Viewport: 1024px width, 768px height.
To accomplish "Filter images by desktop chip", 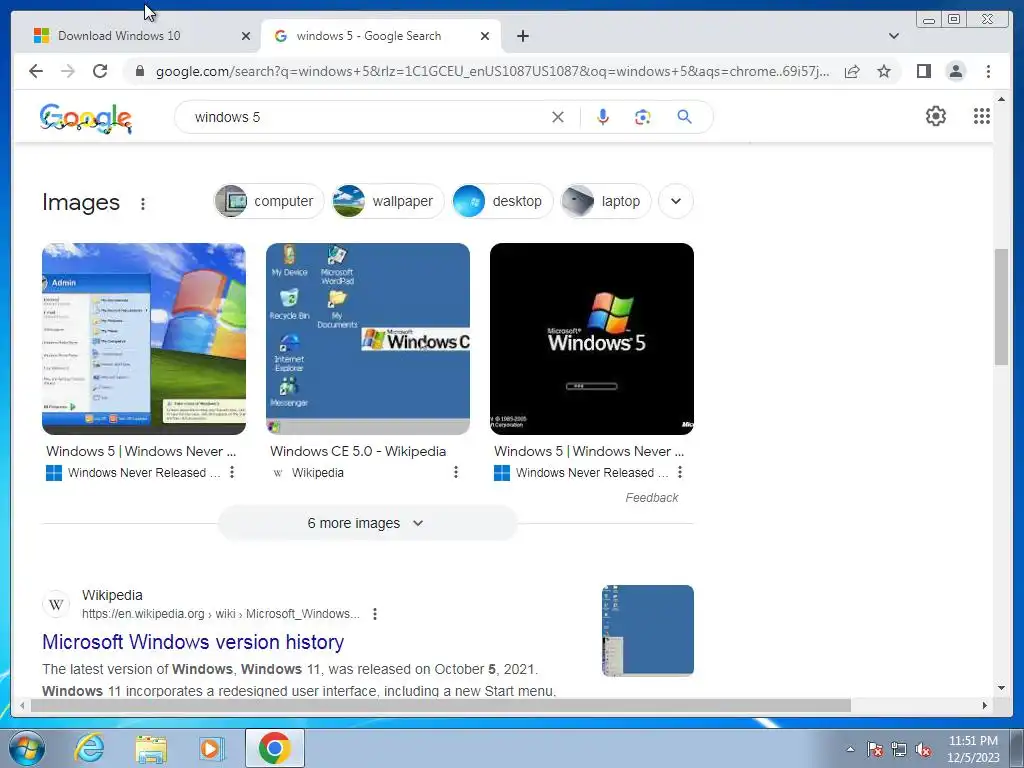I will coord(502,201).
